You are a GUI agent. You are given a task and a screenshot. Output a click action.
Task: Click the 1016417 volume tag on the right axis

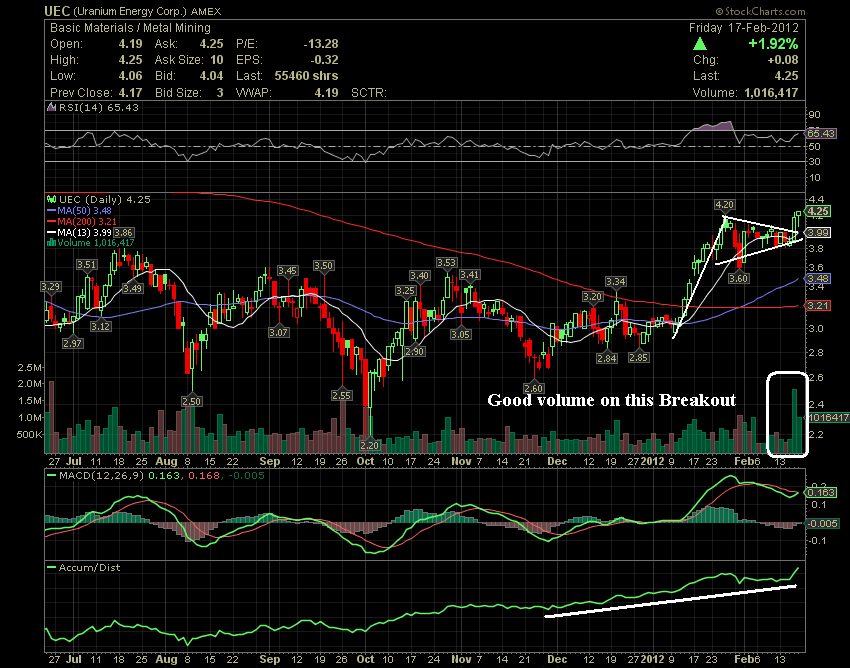[x=828, y=418]
